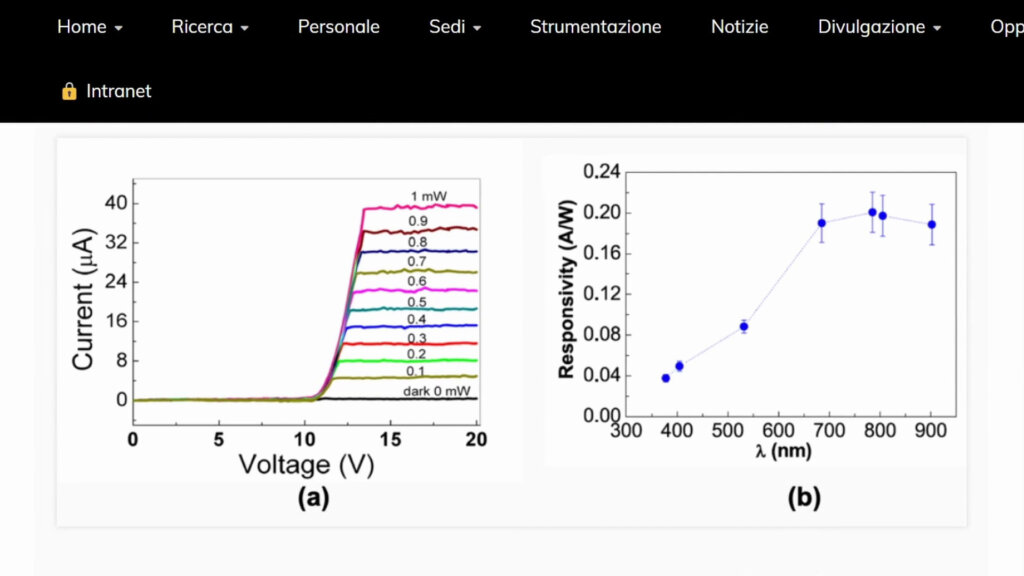Click the '1 mW' curve label
The height and width of the screenshot is (576, 1024).
click(428, 195)
